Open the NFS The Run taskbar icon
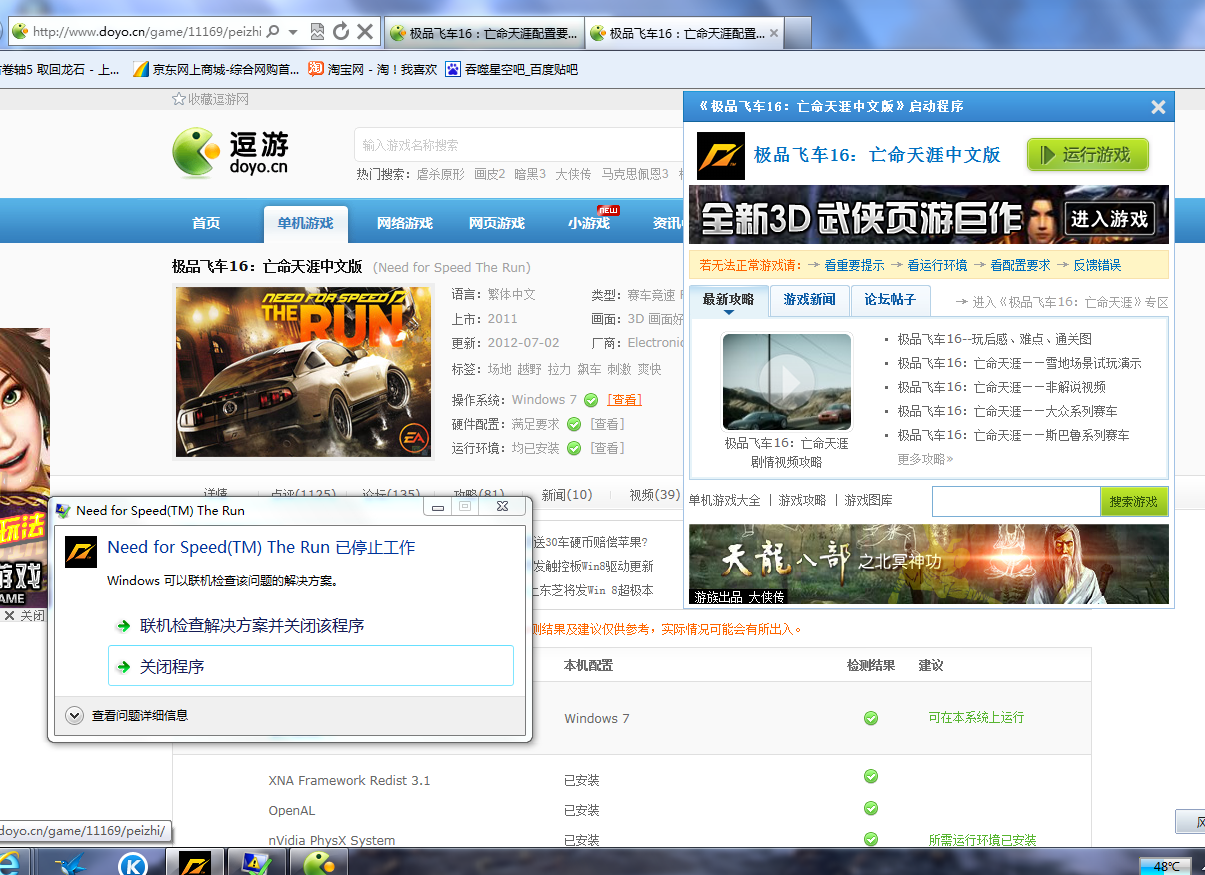The width and height of the screenshot is (1205, 875). (x=193, y=862)
